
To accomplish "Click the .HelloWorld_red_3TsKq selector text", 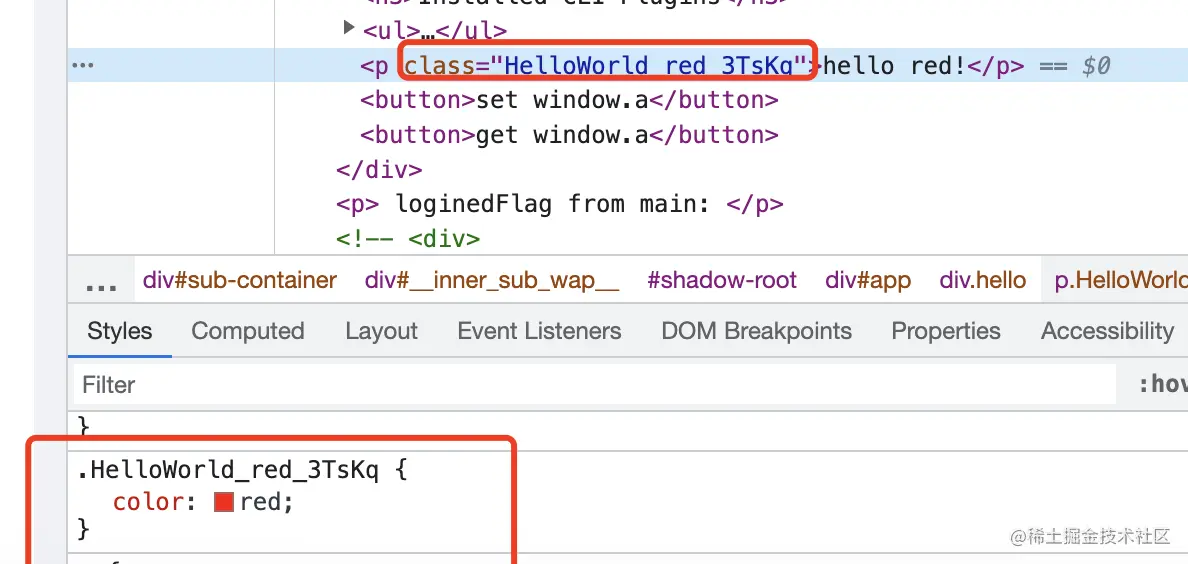I will coord(227,471).
